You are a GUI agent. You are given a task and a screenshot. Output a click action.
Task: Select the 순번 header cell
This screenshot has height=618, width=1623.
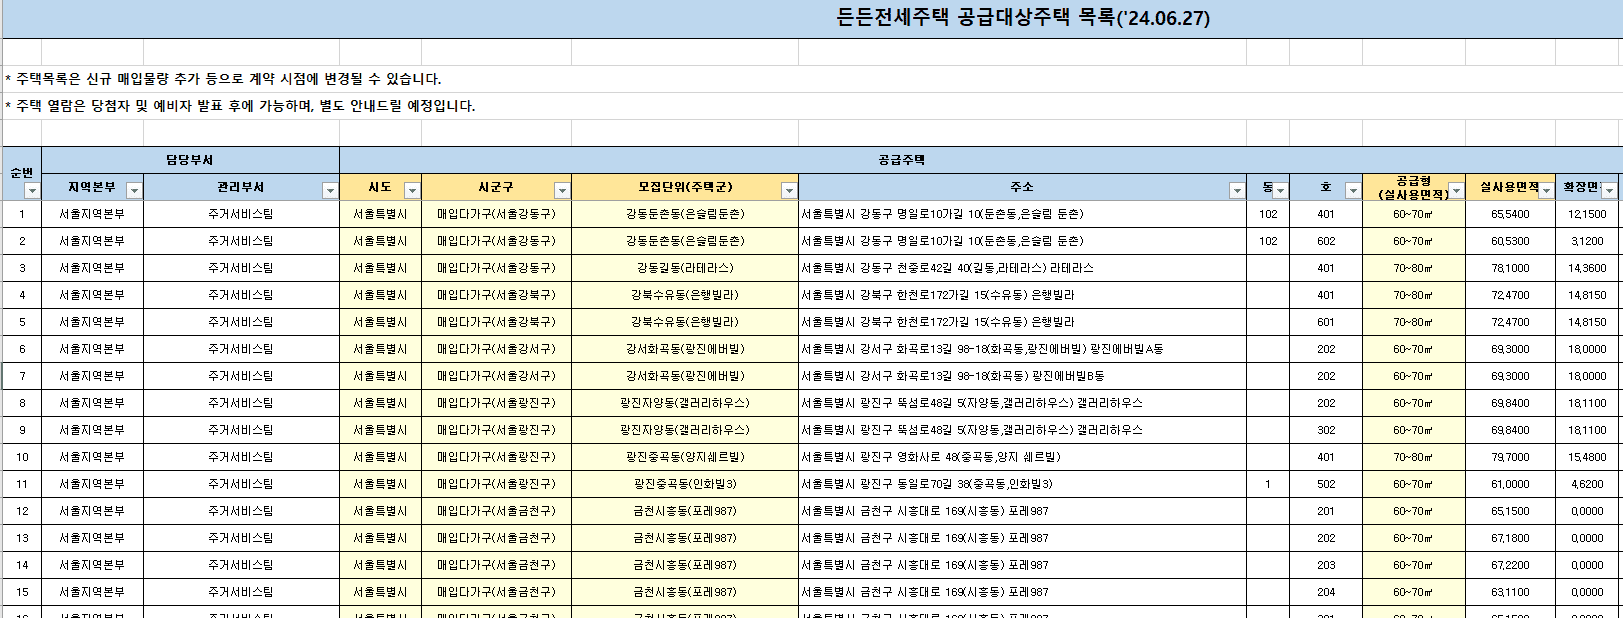coord(22,173)
